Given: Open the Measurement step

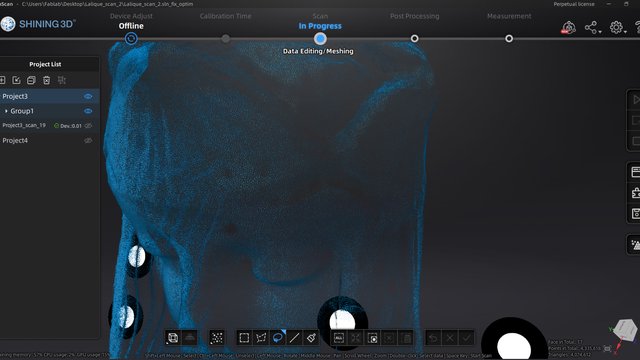Looking at the screenshot, I should [x=509, y=16].
